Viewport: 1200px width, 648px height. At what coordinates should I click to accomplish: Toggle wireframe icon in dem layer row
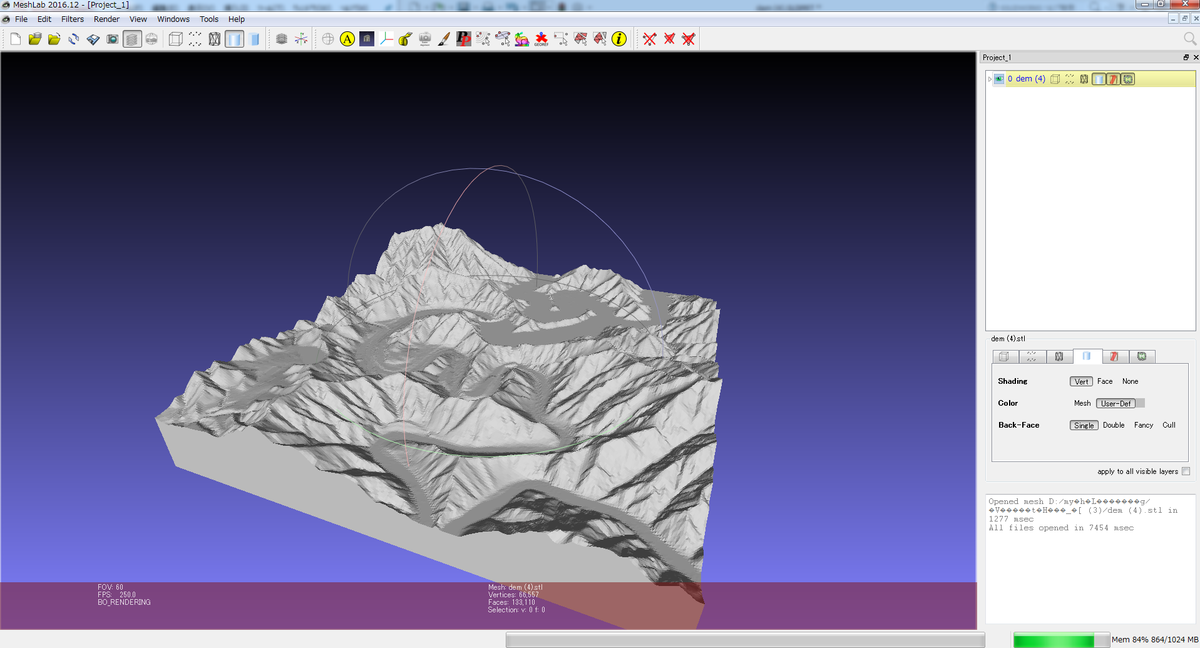click(1084, 78)
